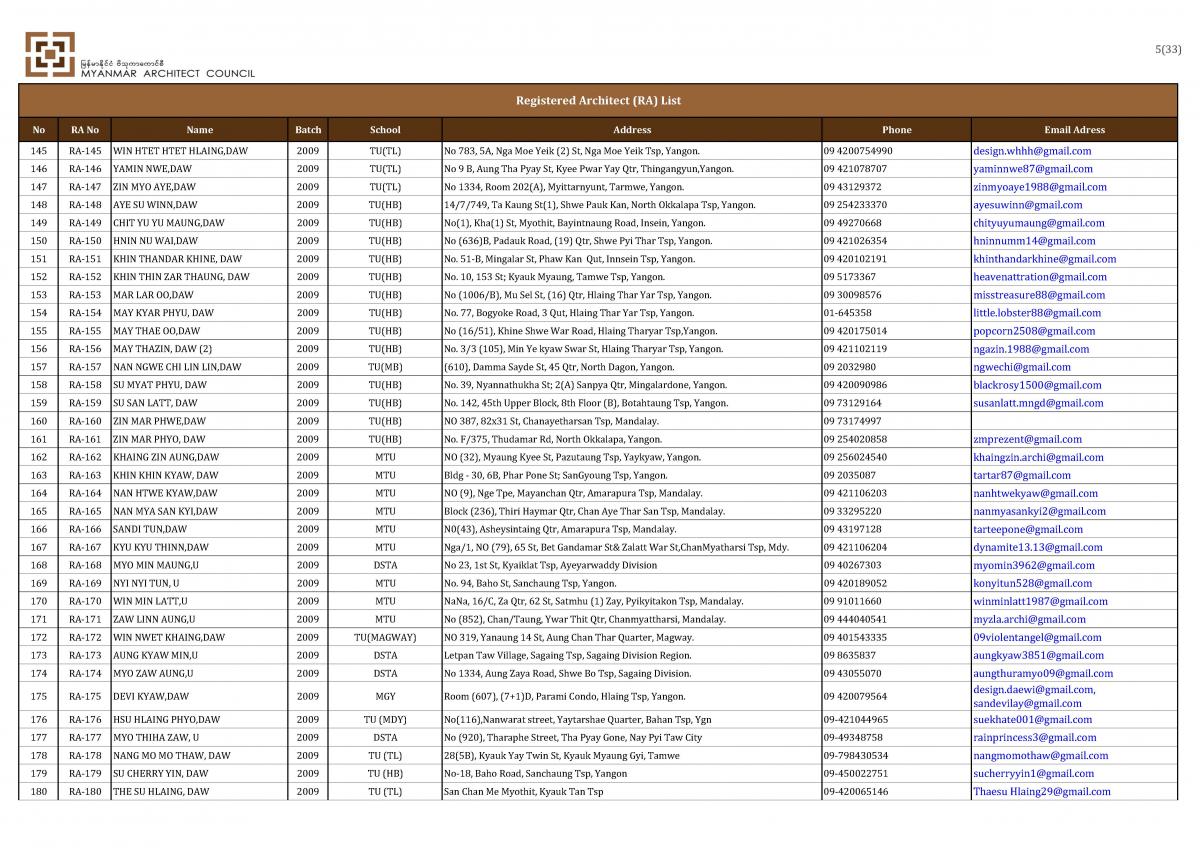
Task: Click the 'RA No' column header
Action: [85, 130]
